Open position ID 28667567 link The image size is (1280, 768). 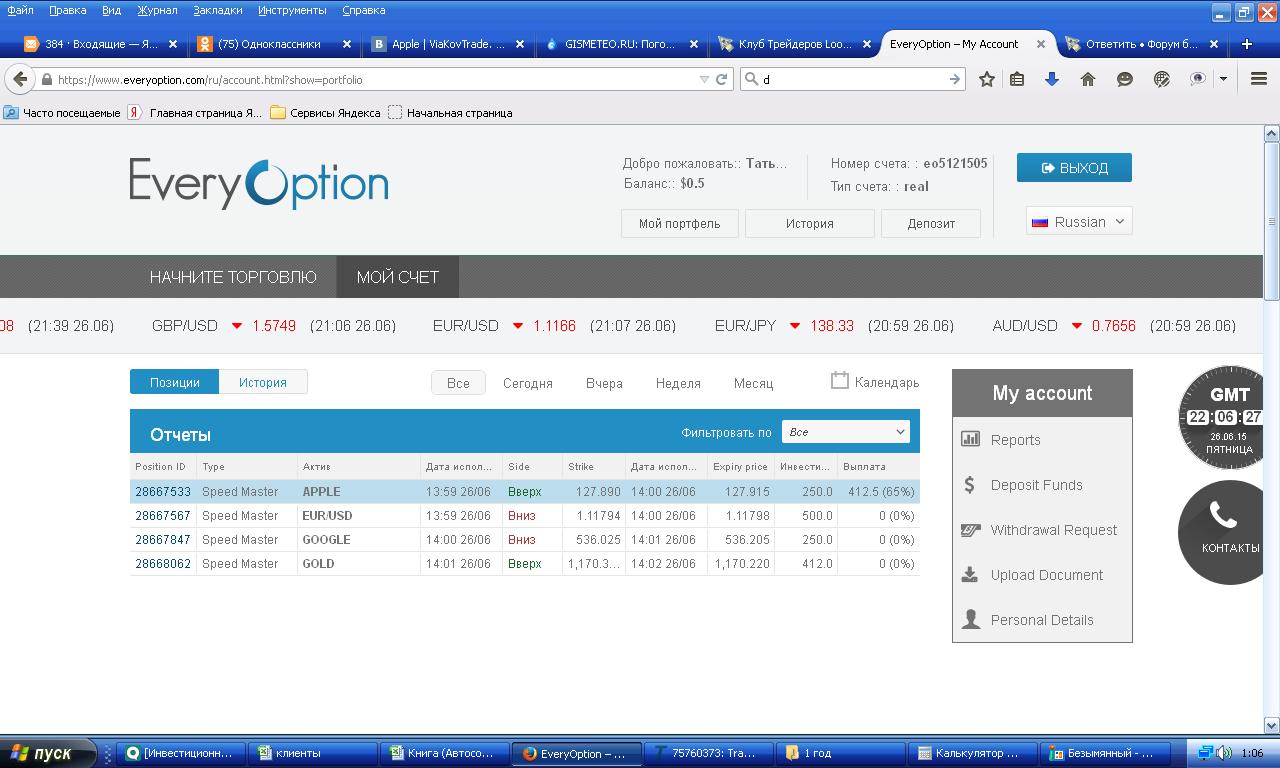tap(162, 516)
